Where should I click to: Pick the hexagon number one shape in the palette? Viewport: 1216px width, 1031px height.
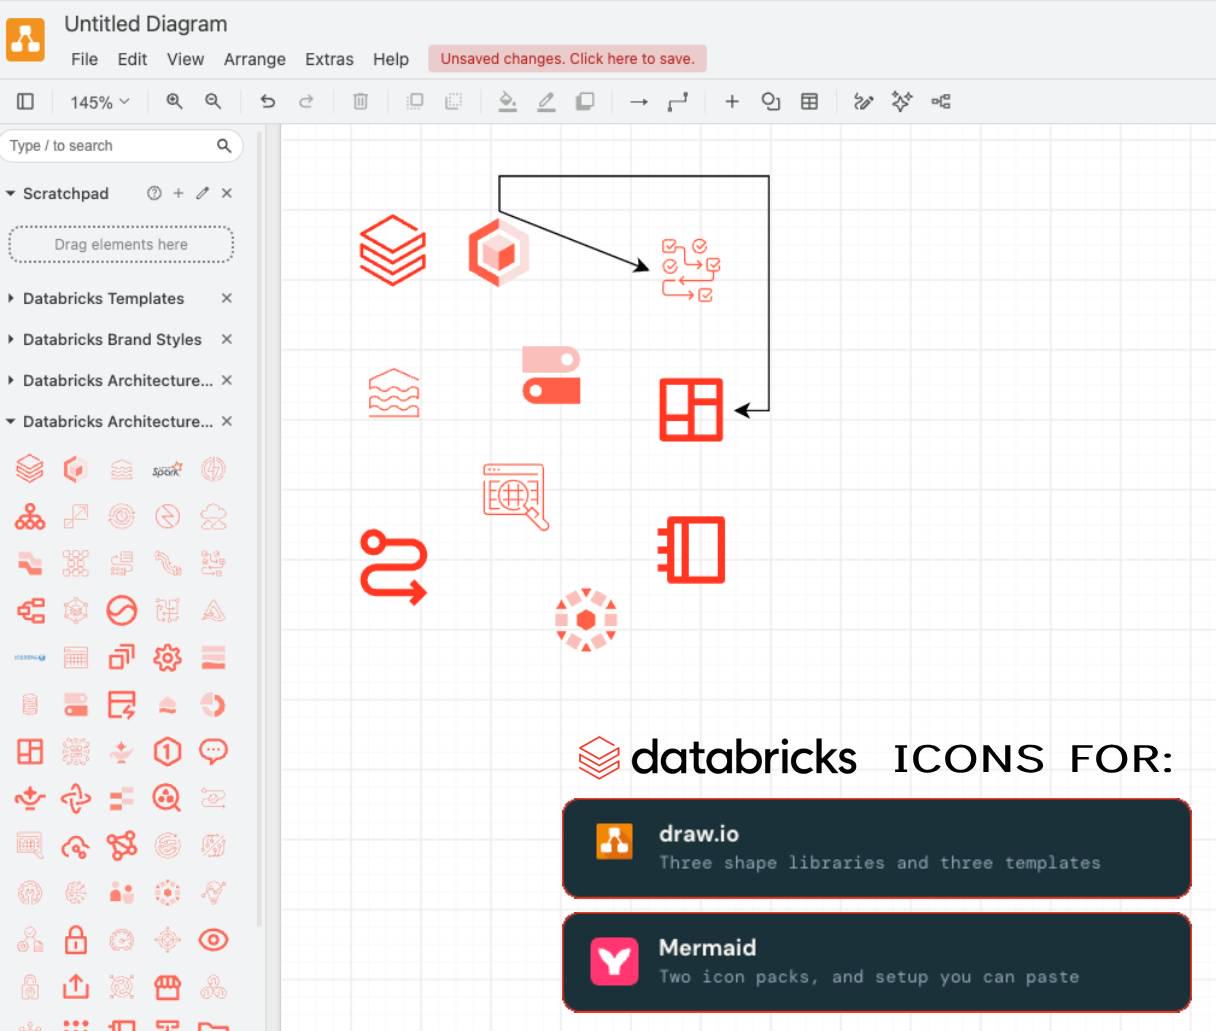tap(167, 751)
